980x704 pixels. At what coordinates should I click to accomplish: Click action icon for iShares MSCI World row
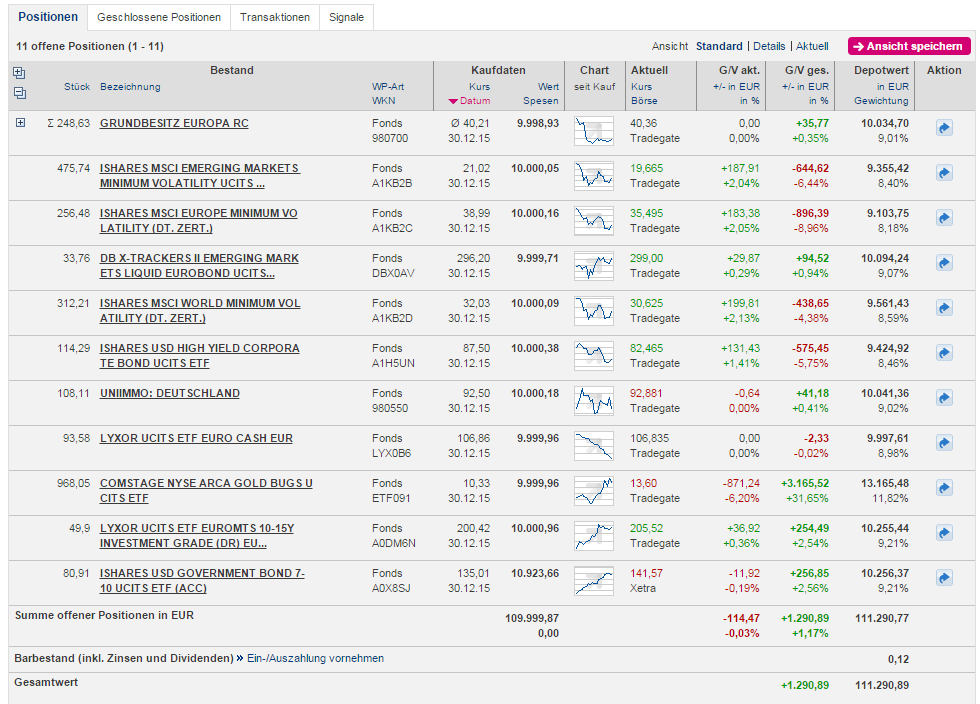point(944,308)
